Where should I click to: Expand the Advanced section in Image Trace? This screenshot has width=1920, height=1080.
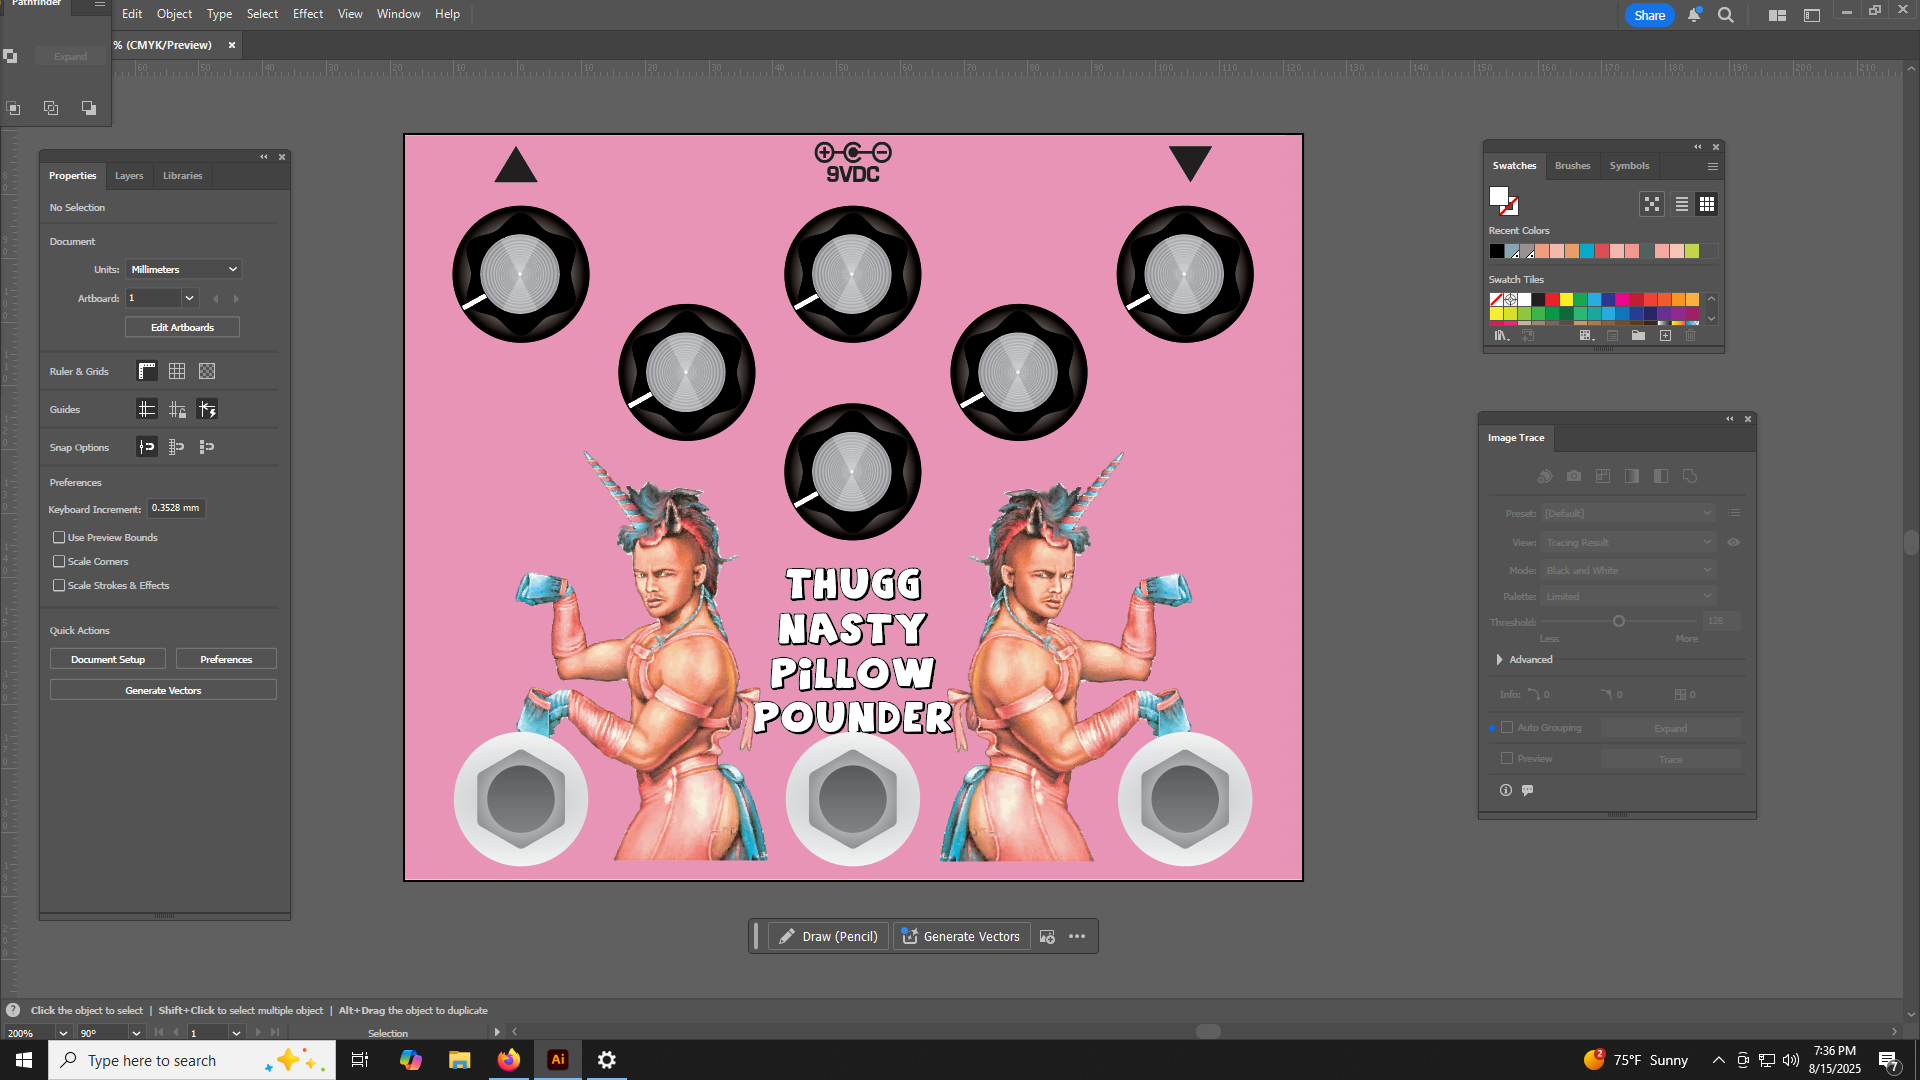[x=1499, y=660]
